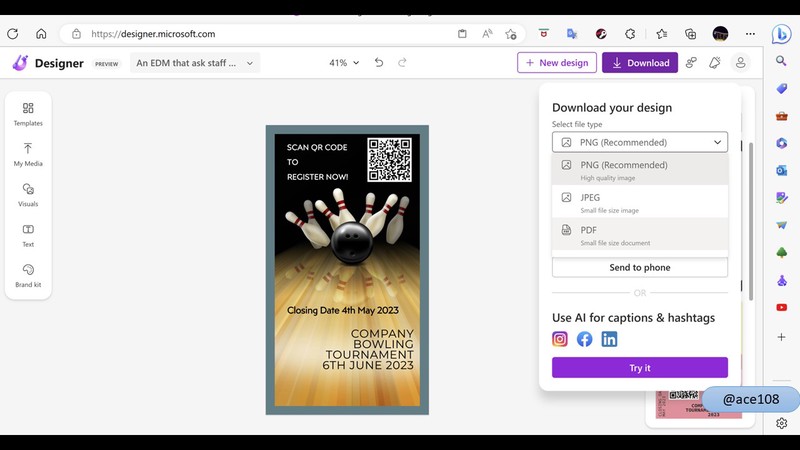
Task: Click the Edge sidebar search icon
Action: pos(781,61)
